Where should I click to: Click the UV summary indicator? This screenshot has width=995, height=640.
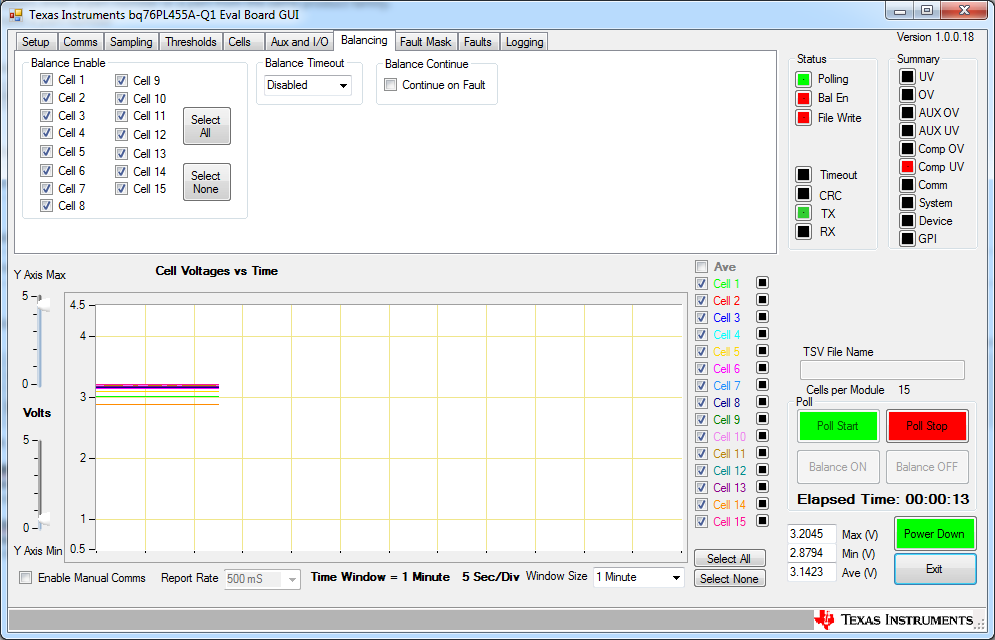click(907, 76)
